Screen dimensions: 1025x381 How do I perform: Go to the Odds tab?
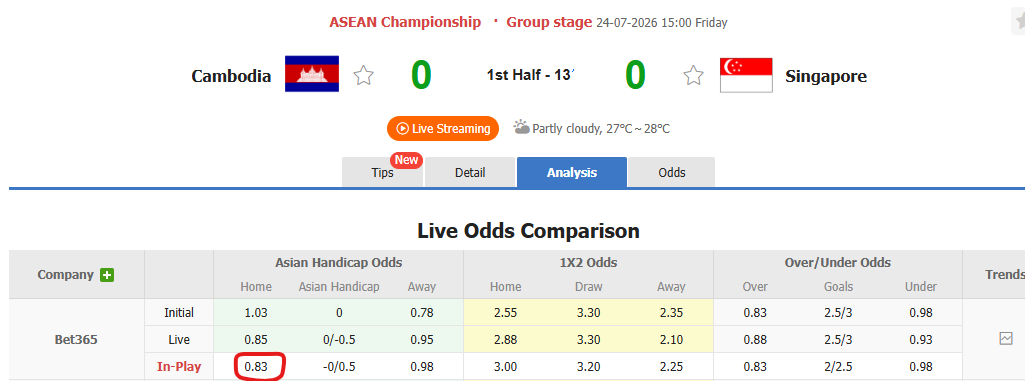672,173
